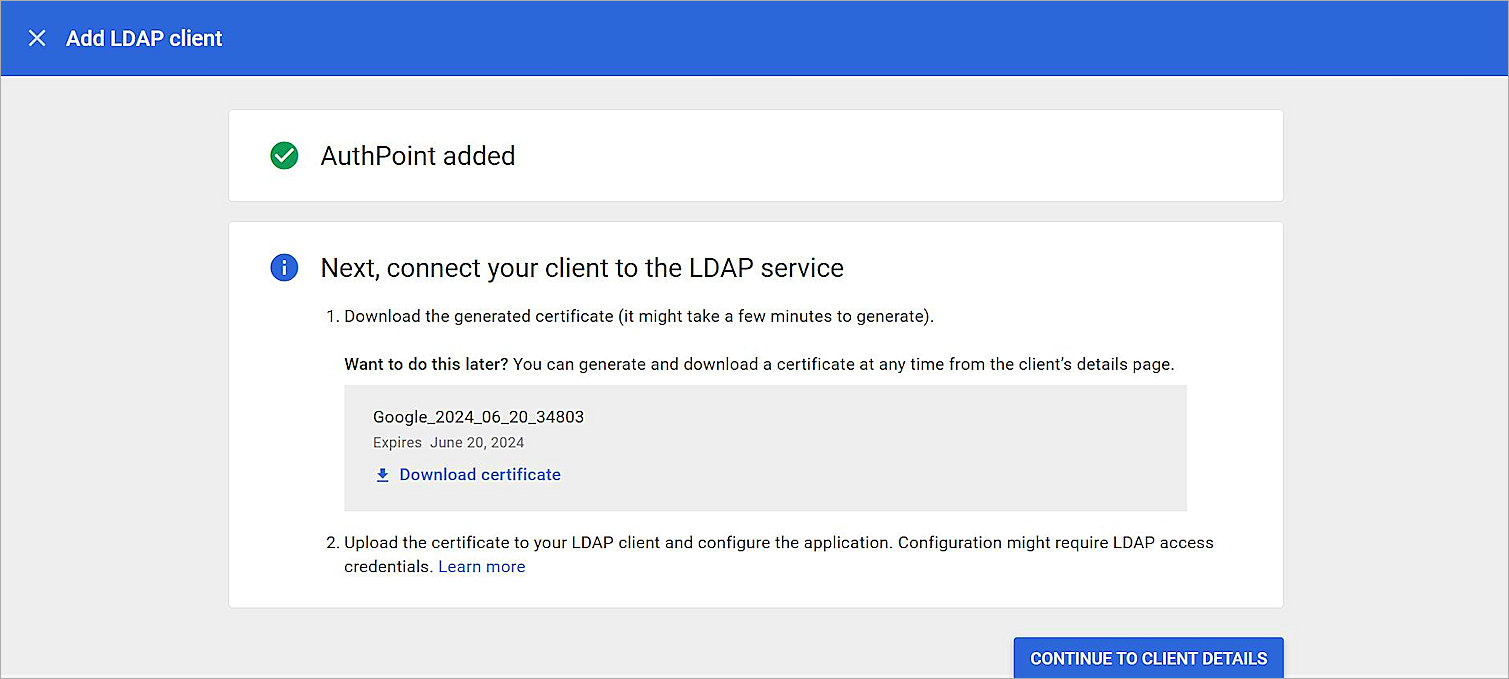Click the blue info icon next to instructions

coord(283,268)
